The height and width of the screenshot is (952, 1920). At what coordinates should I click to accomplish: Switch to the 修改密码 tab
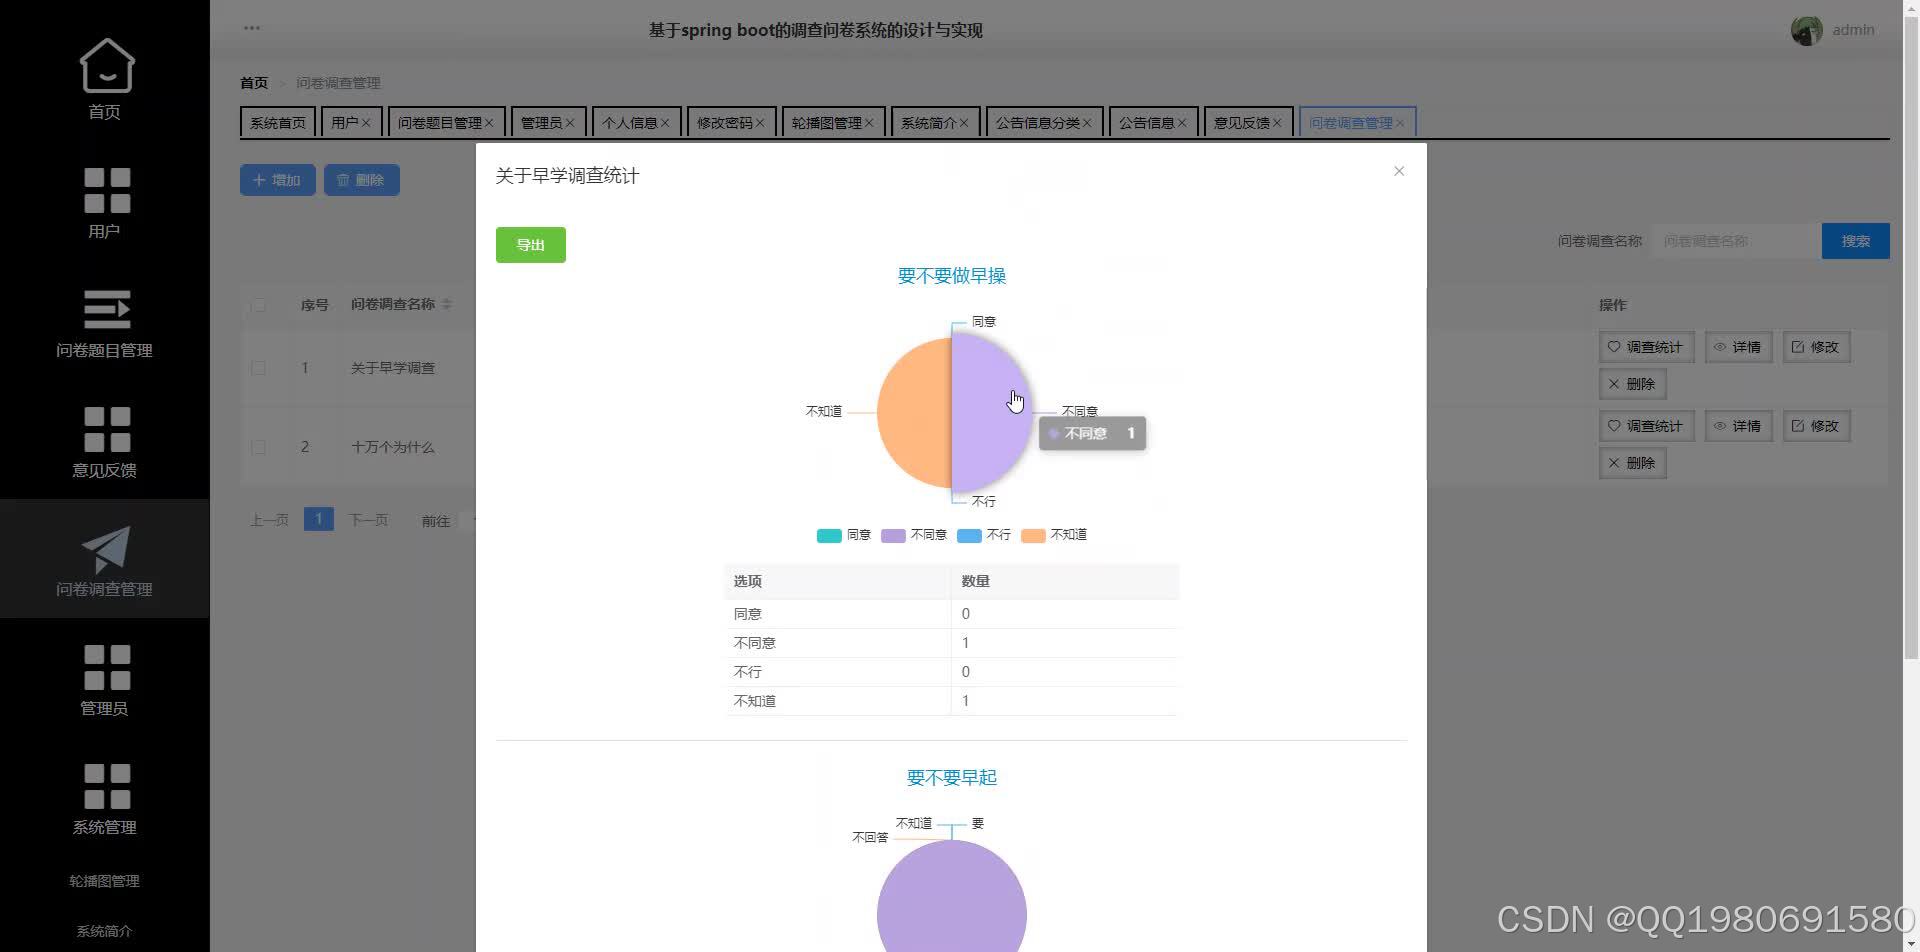click(731, 122)
